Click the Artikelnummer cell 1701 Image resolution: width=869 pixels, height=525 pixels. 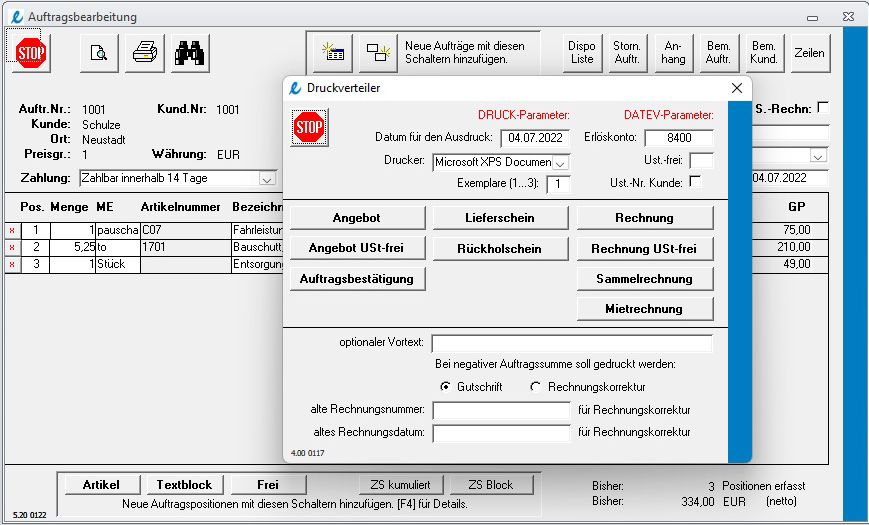coord(185,247)
